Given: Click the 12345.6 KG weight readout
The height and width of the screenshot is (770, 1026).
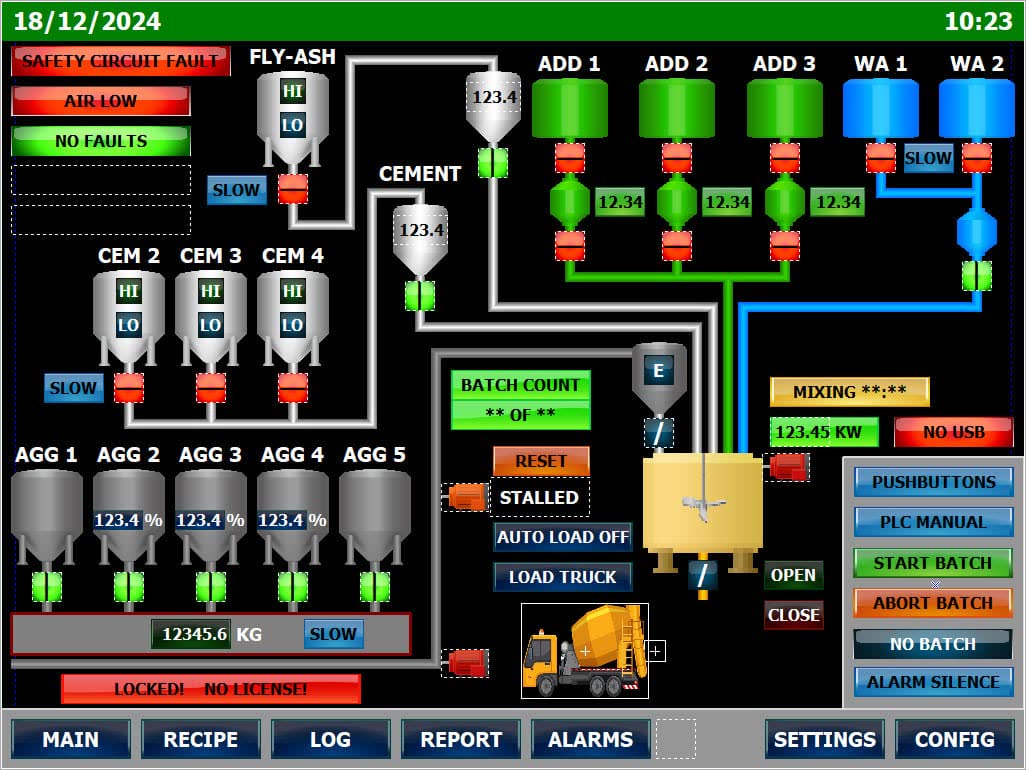Looking at the screenshot, I should point(191,634).
